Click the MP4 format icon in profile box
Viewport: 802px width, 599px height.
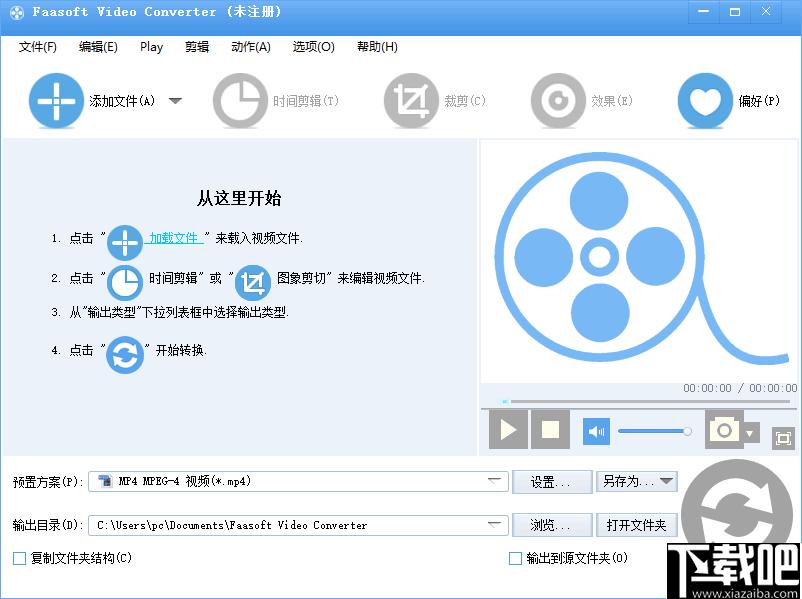click(105, 481)
